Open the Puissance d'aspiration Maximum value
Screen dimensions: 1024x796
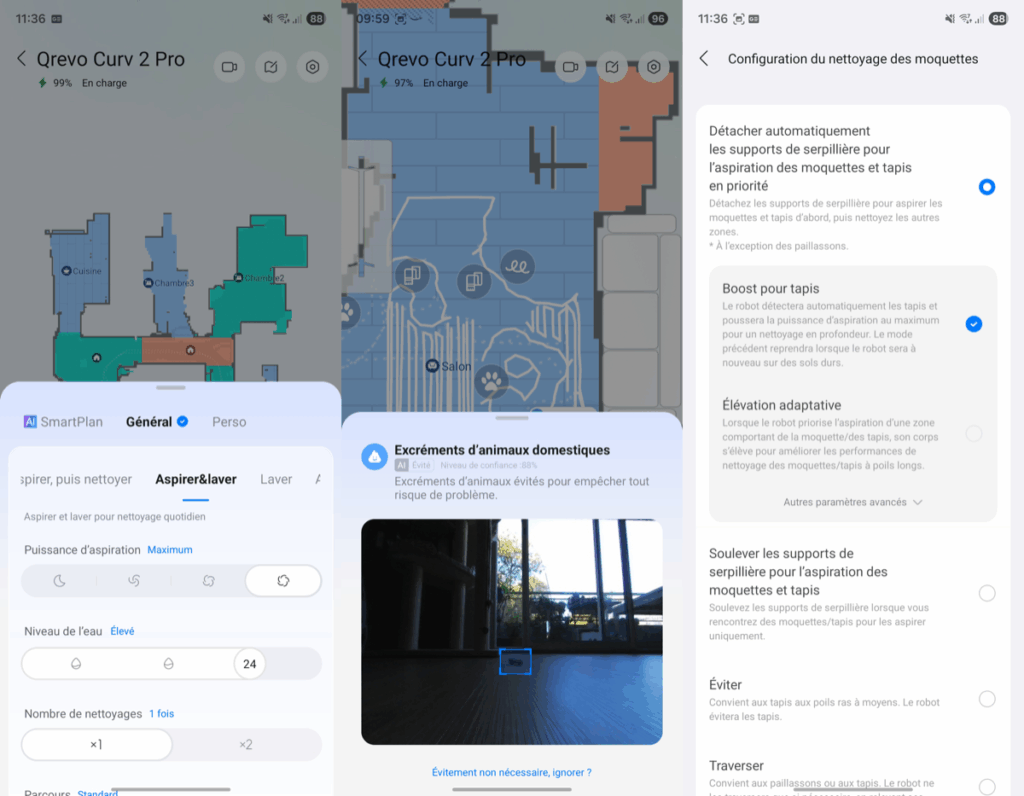(169, 550)
